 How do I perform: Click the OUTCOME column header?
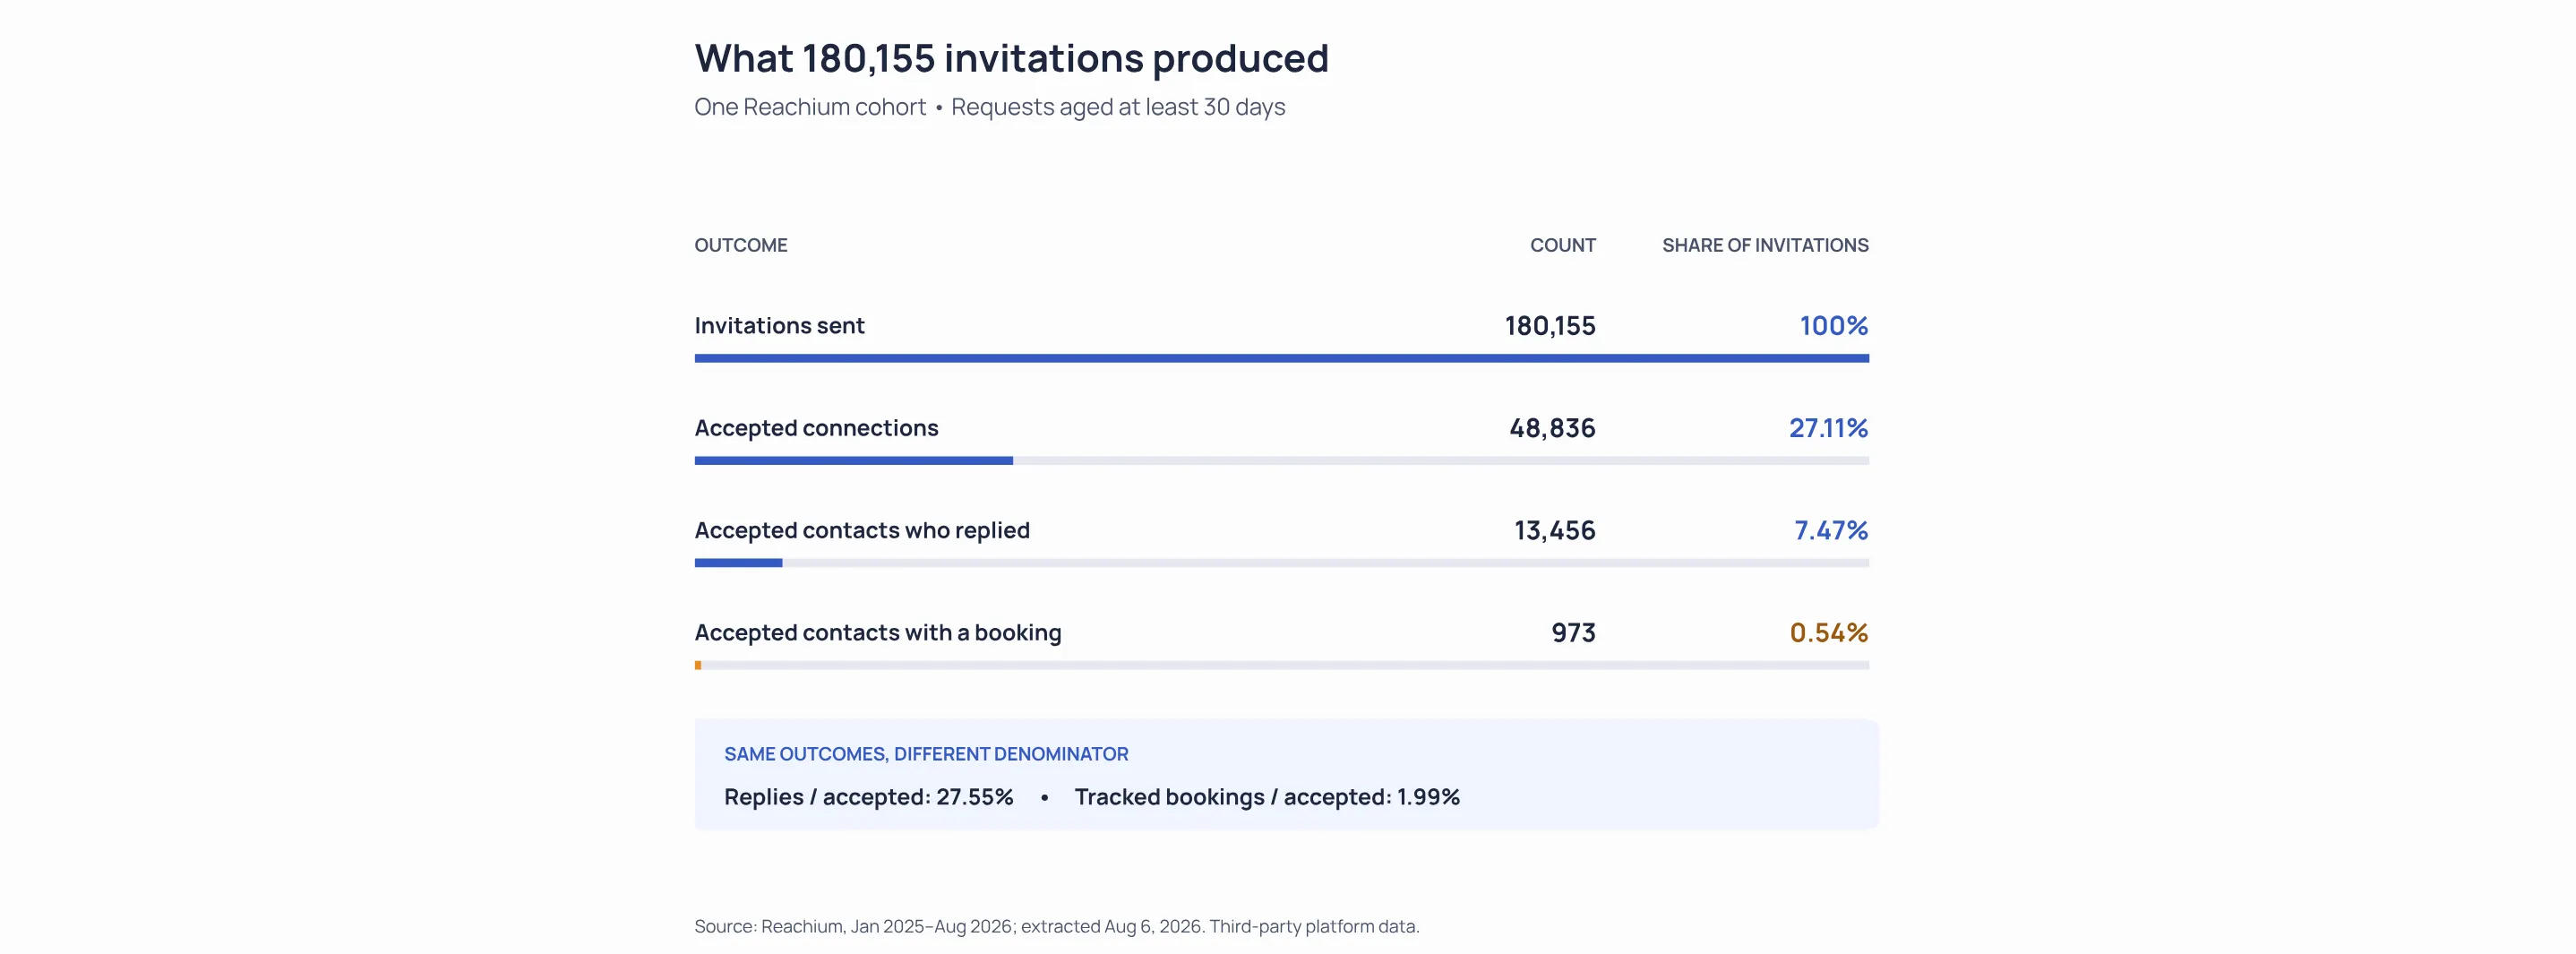pyautogui.click(x=741, y=245)
